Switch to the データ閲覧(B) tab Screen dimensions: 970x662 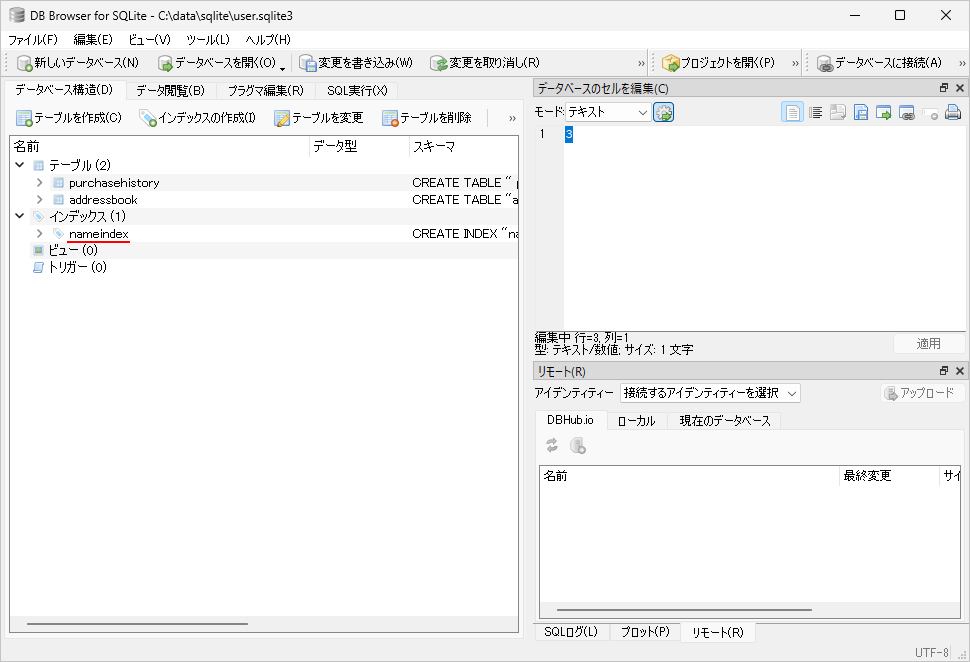click(x=170, y=90)
